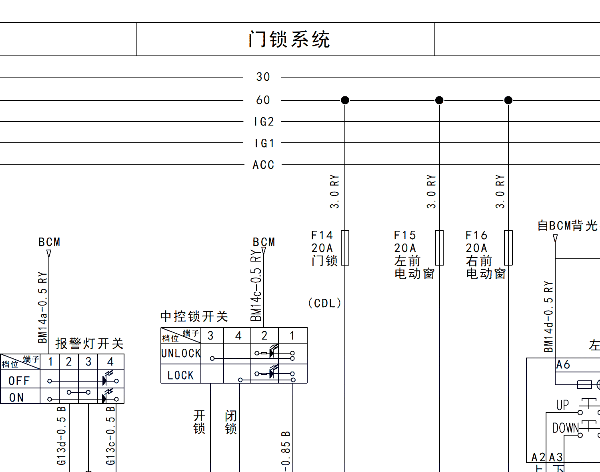Viewport: 600px width, 472px height.
Task: Click the 开锁 wire label
Action: click(199, 422)
